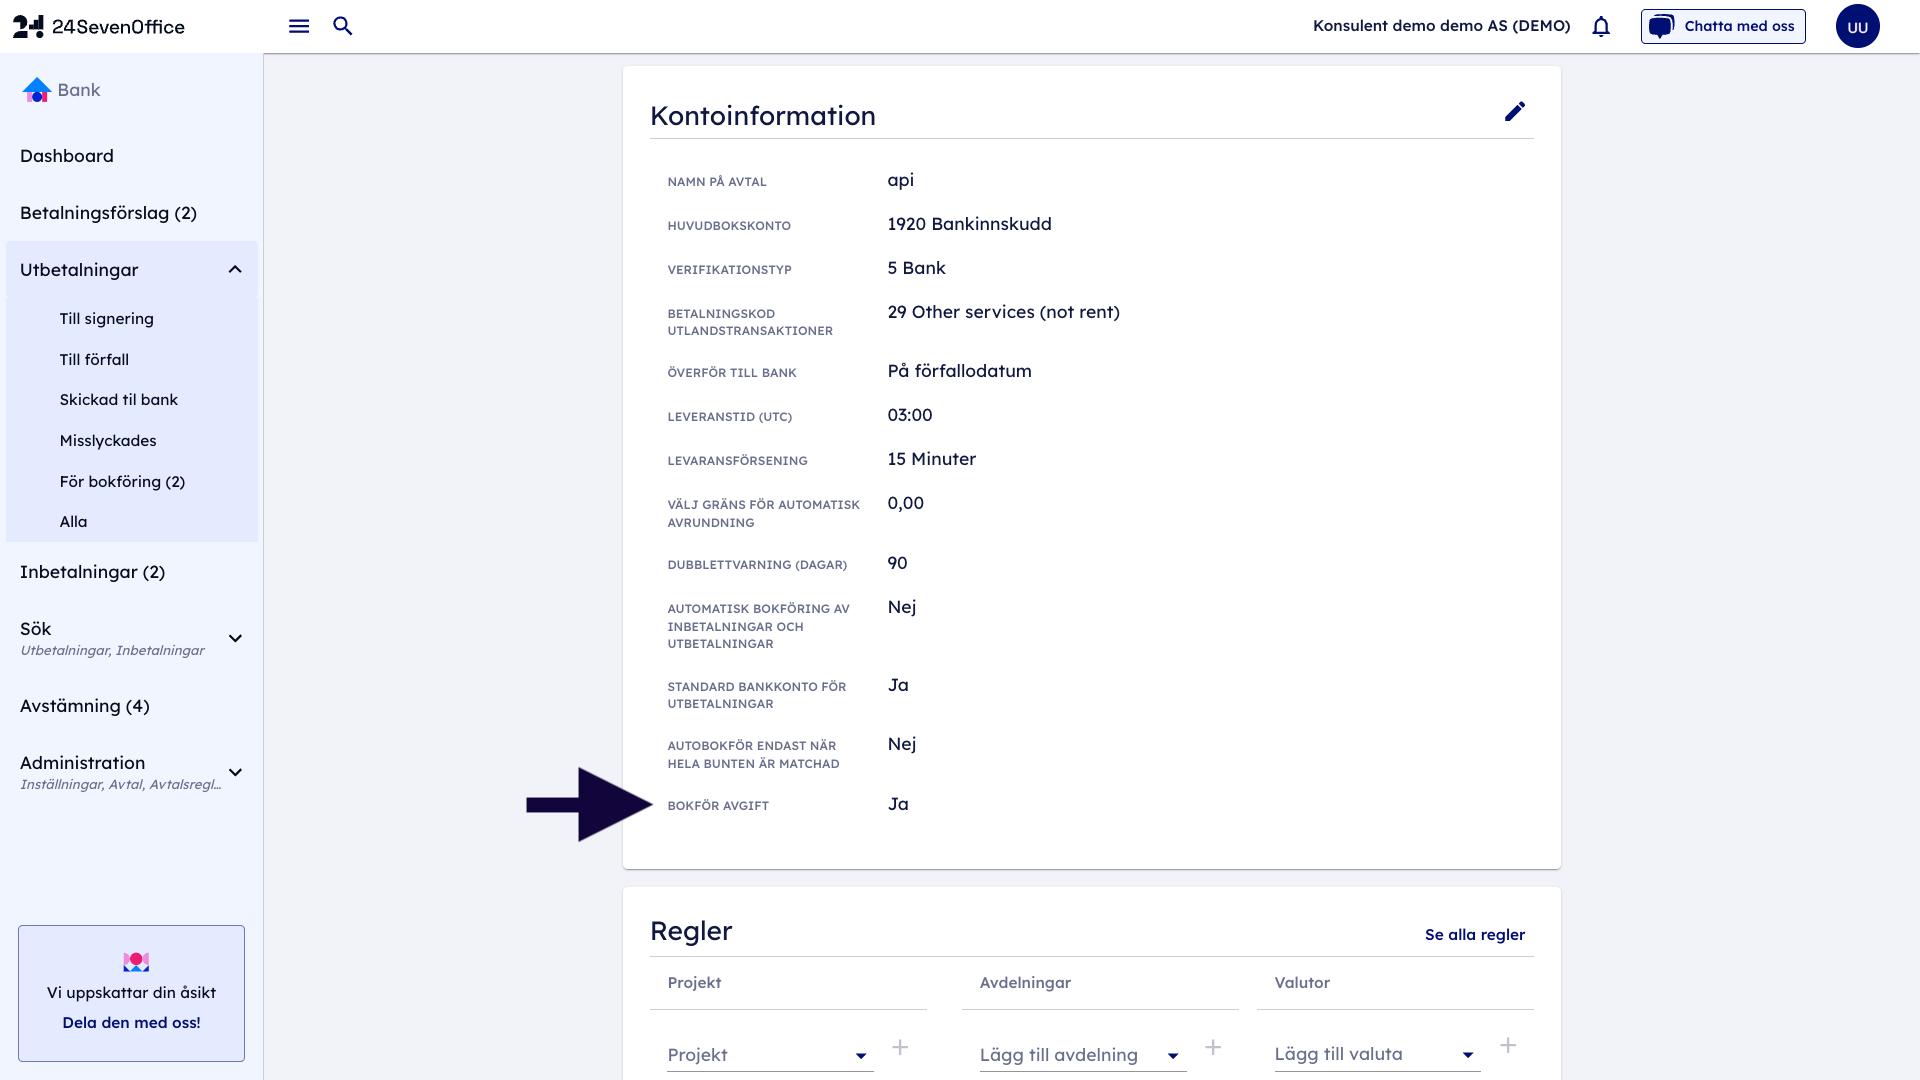Add department rule with plus icon
The height and width of the screenshot is (1080, 1920).
click(1213, 1047)
